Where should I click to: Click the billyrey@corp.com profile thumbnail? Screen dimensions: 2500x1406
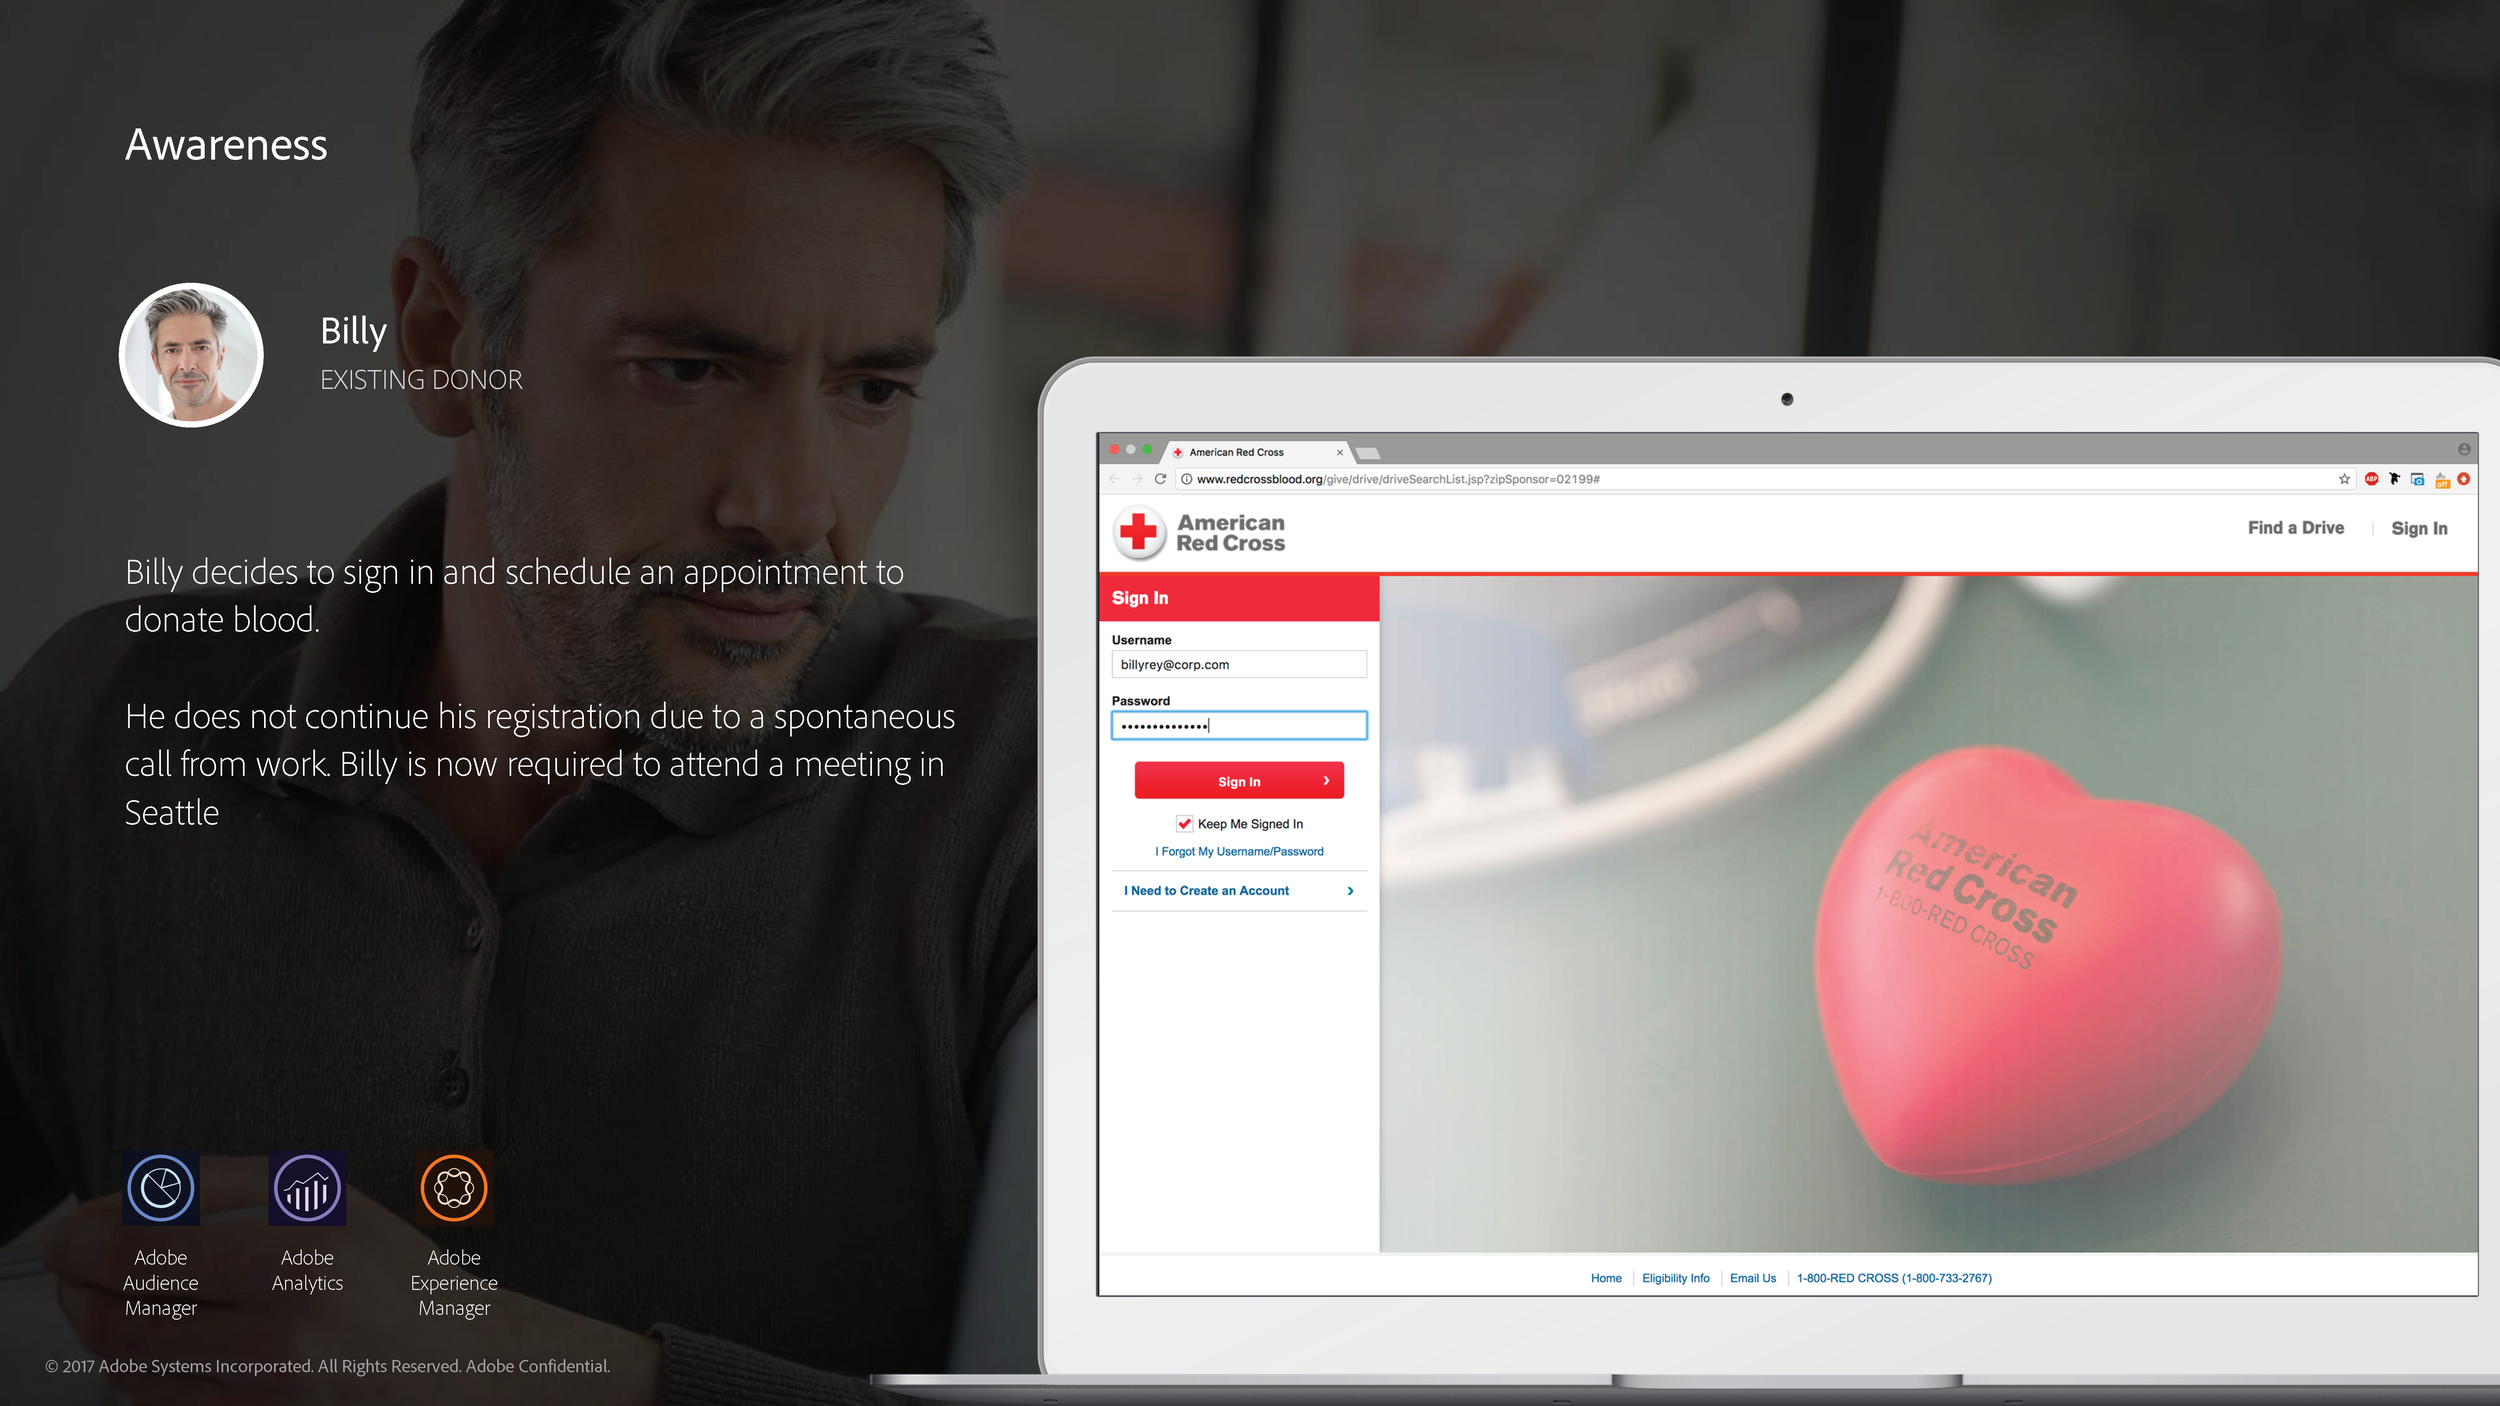[191, 354]
